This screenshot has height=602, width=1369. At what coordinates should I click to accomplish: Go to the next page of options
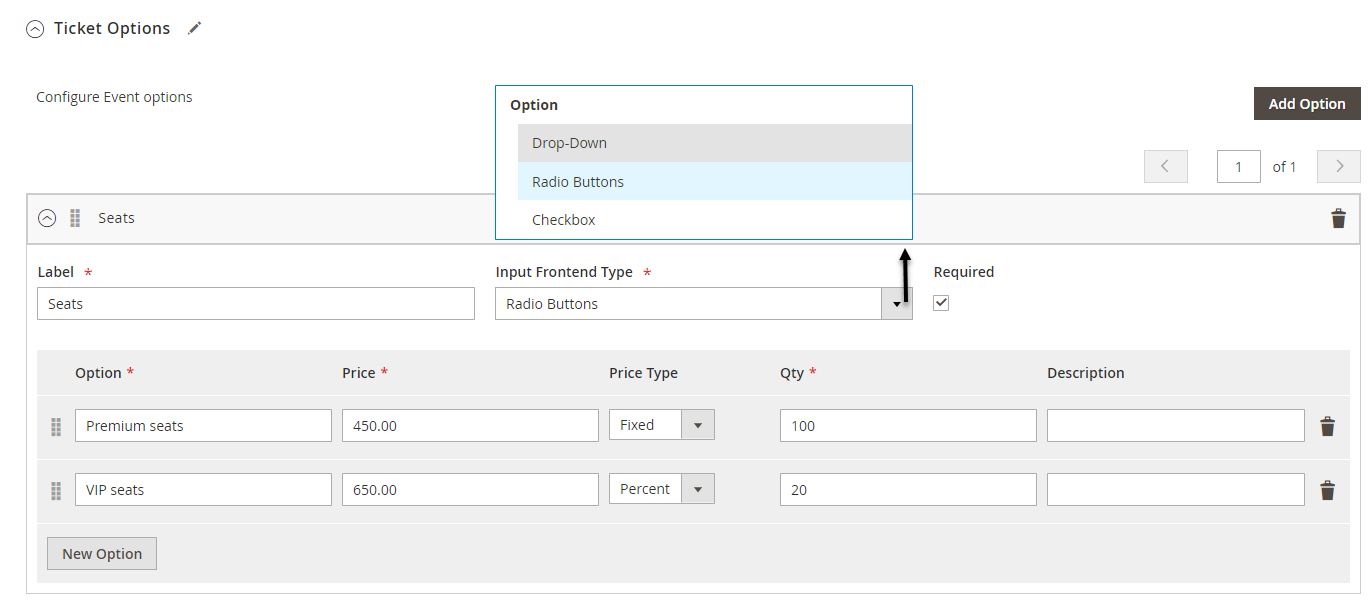click(x=1338, y=167)
